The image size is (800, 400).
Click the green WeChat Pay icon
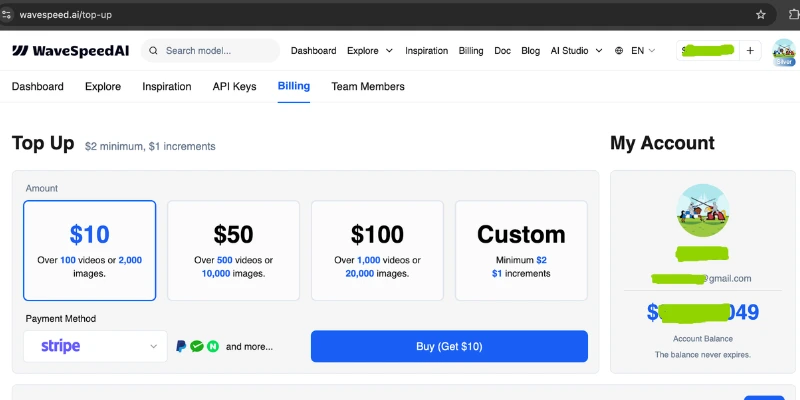tap(197, 346)
